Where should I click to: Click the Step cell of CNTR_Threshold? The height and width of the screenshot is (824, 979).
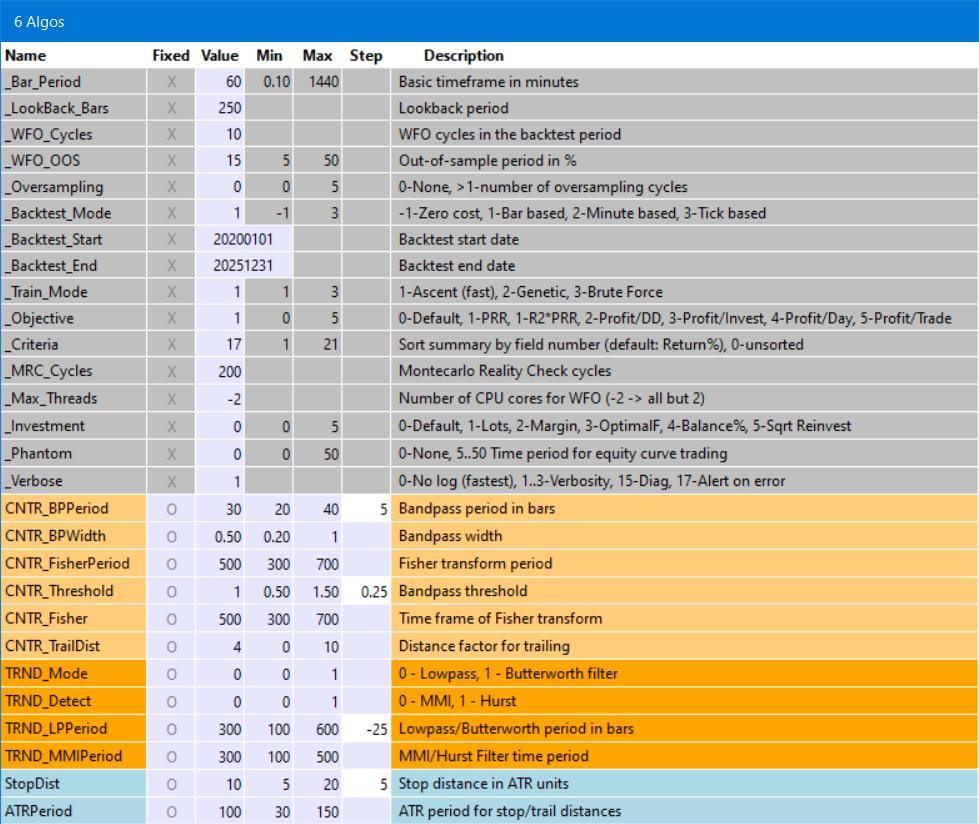[366, 591]
